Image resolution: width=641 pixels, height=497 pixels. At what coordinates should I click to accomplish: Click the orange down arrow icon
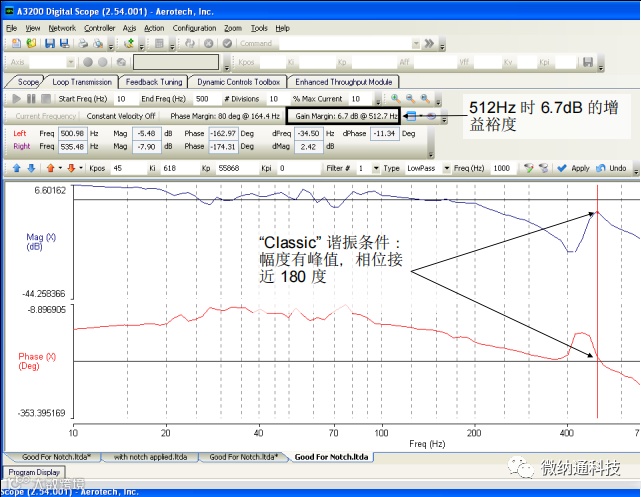[x=71, y=168]
